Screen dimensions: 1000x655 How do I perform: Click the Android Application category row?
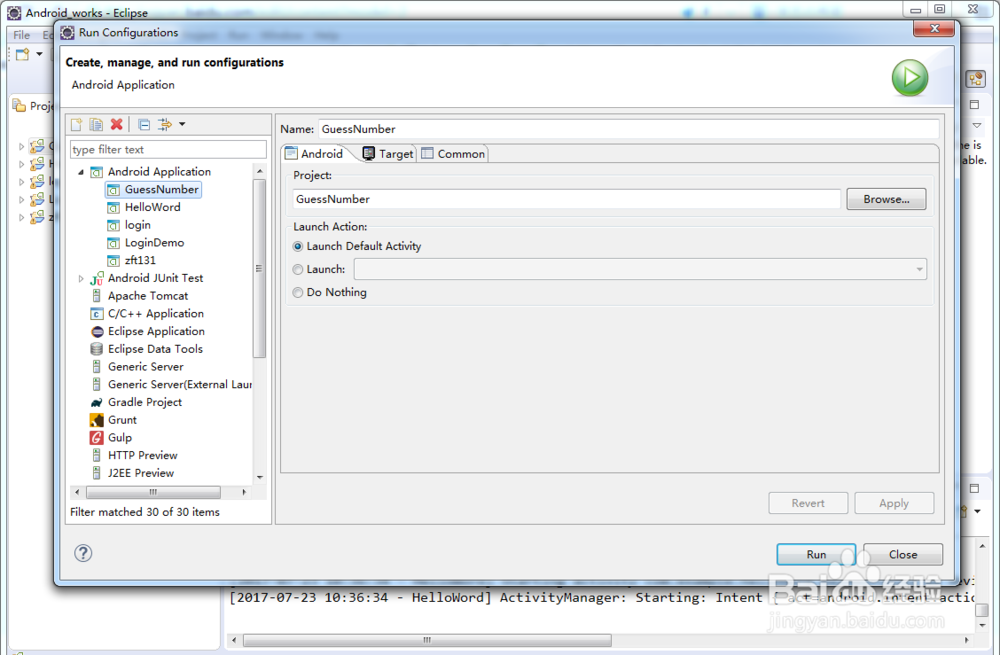click(151, 172)
